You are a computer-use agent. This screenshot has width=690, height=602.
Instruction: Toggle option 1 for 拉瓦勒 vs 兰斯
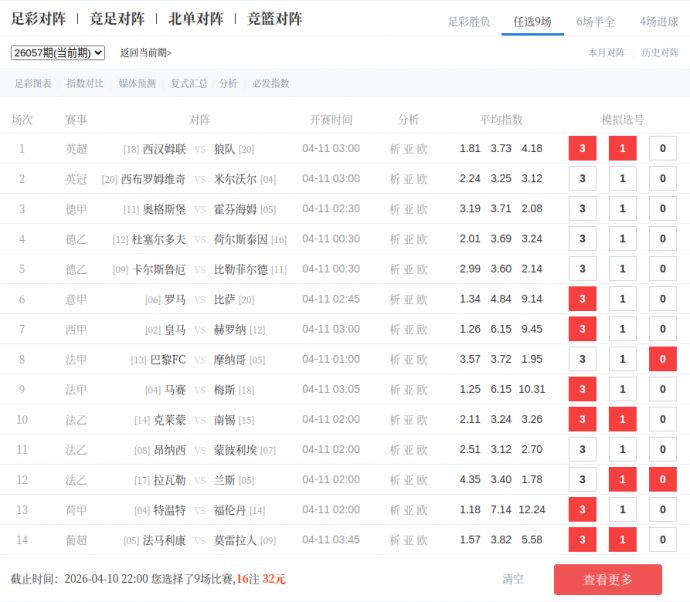point(622,480)
